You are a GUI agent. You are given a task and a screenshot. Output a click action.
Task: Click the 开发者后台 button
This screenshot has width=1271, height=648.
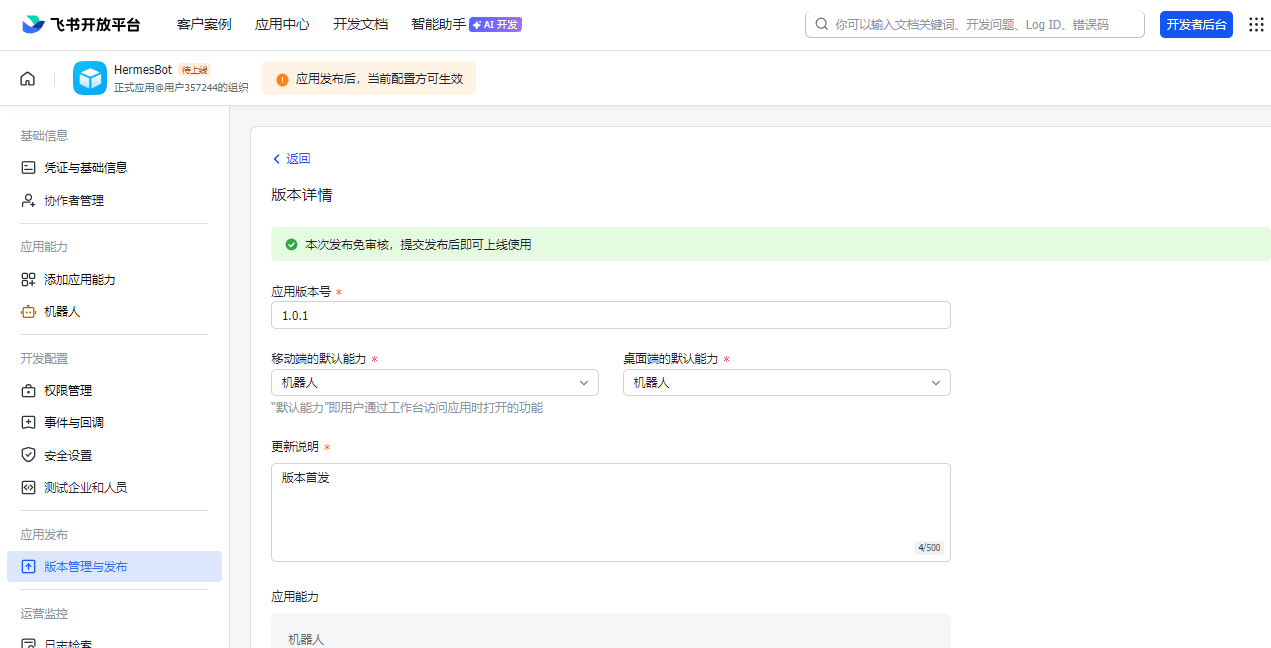pyautogui.click(x=1196, y=25)
